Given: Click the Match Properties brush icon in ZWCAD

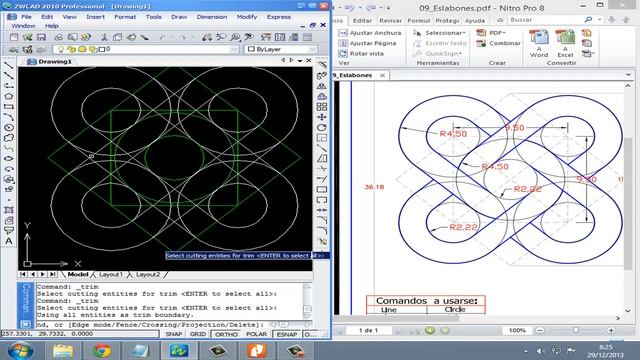Looking at the screenshot, I should click(x=145, y=37).
